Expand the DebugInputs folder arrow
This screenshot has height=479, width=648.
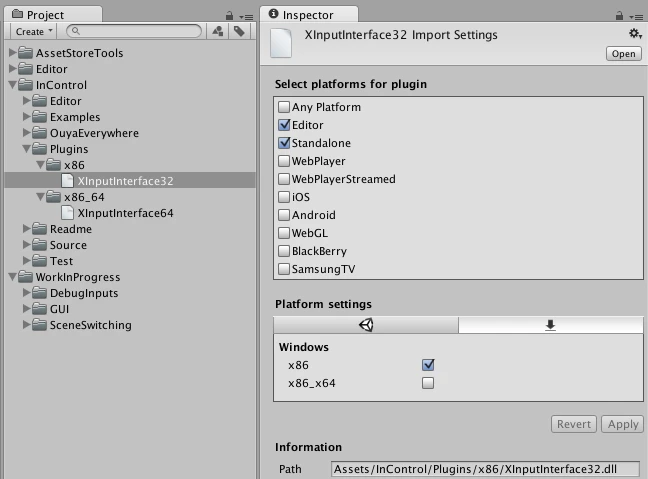(x=26, y=293)
